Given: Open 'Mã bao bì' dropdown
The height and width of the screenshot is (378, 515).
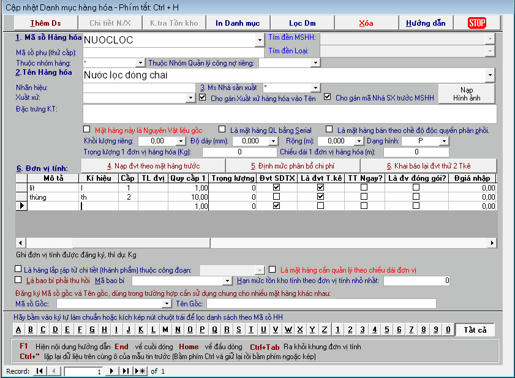Looking at the screenshot, I should tap(227, 281).
